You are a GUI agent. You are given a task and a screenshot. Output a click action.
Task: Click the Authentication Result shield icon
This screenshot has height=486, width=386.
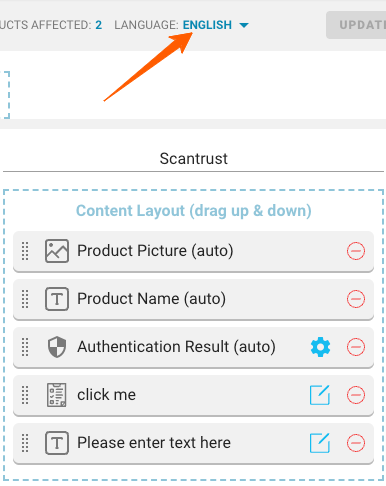[57, 347]
